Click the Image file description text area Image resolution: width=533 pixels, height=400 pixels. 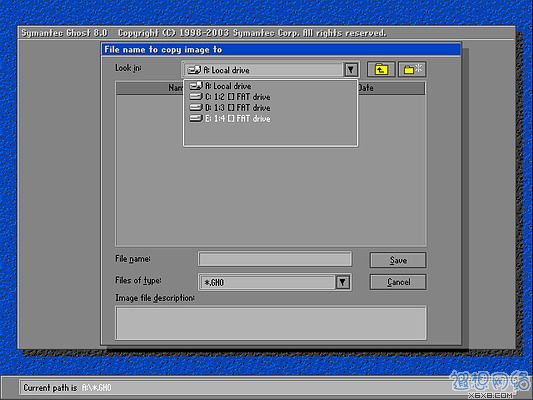click(x=271, y=323)
